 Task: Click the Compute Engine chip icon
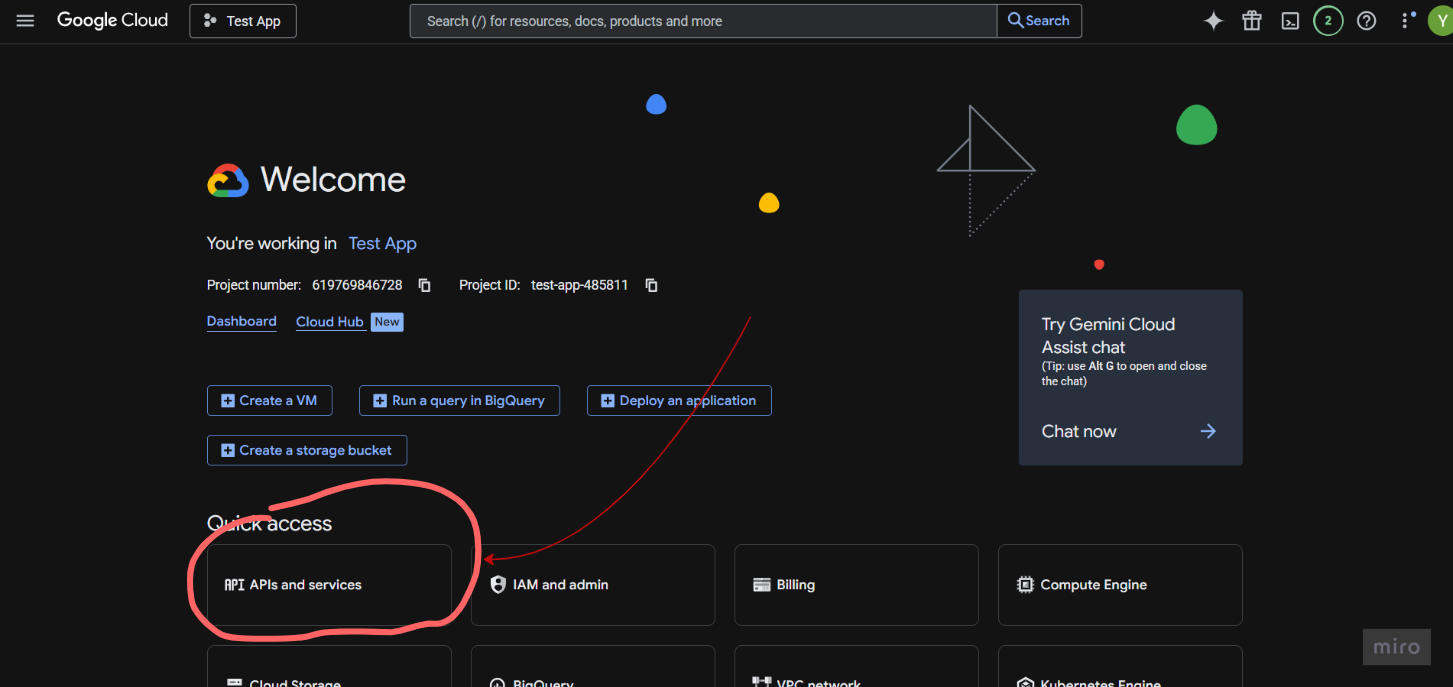coord(1025,585)
